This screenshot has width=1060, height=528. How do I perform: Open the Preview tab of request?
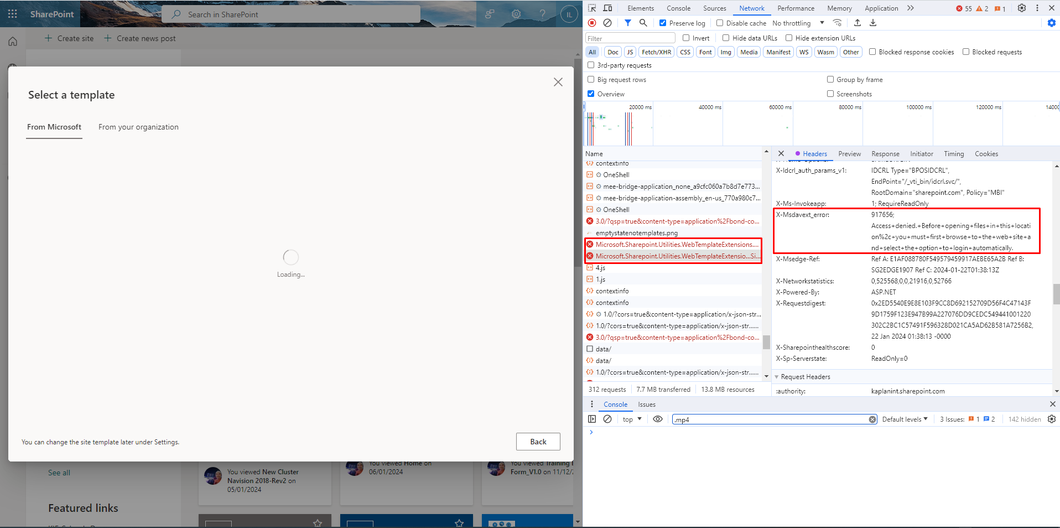[850, 153]
